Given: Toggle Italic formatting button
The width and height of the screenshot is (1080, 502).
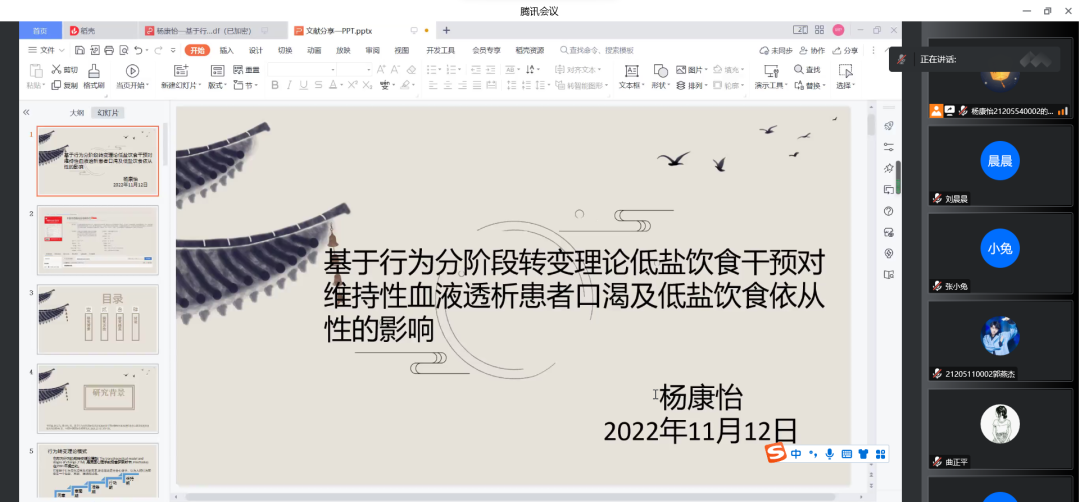Looking at the screenshot, I should 289,86.
